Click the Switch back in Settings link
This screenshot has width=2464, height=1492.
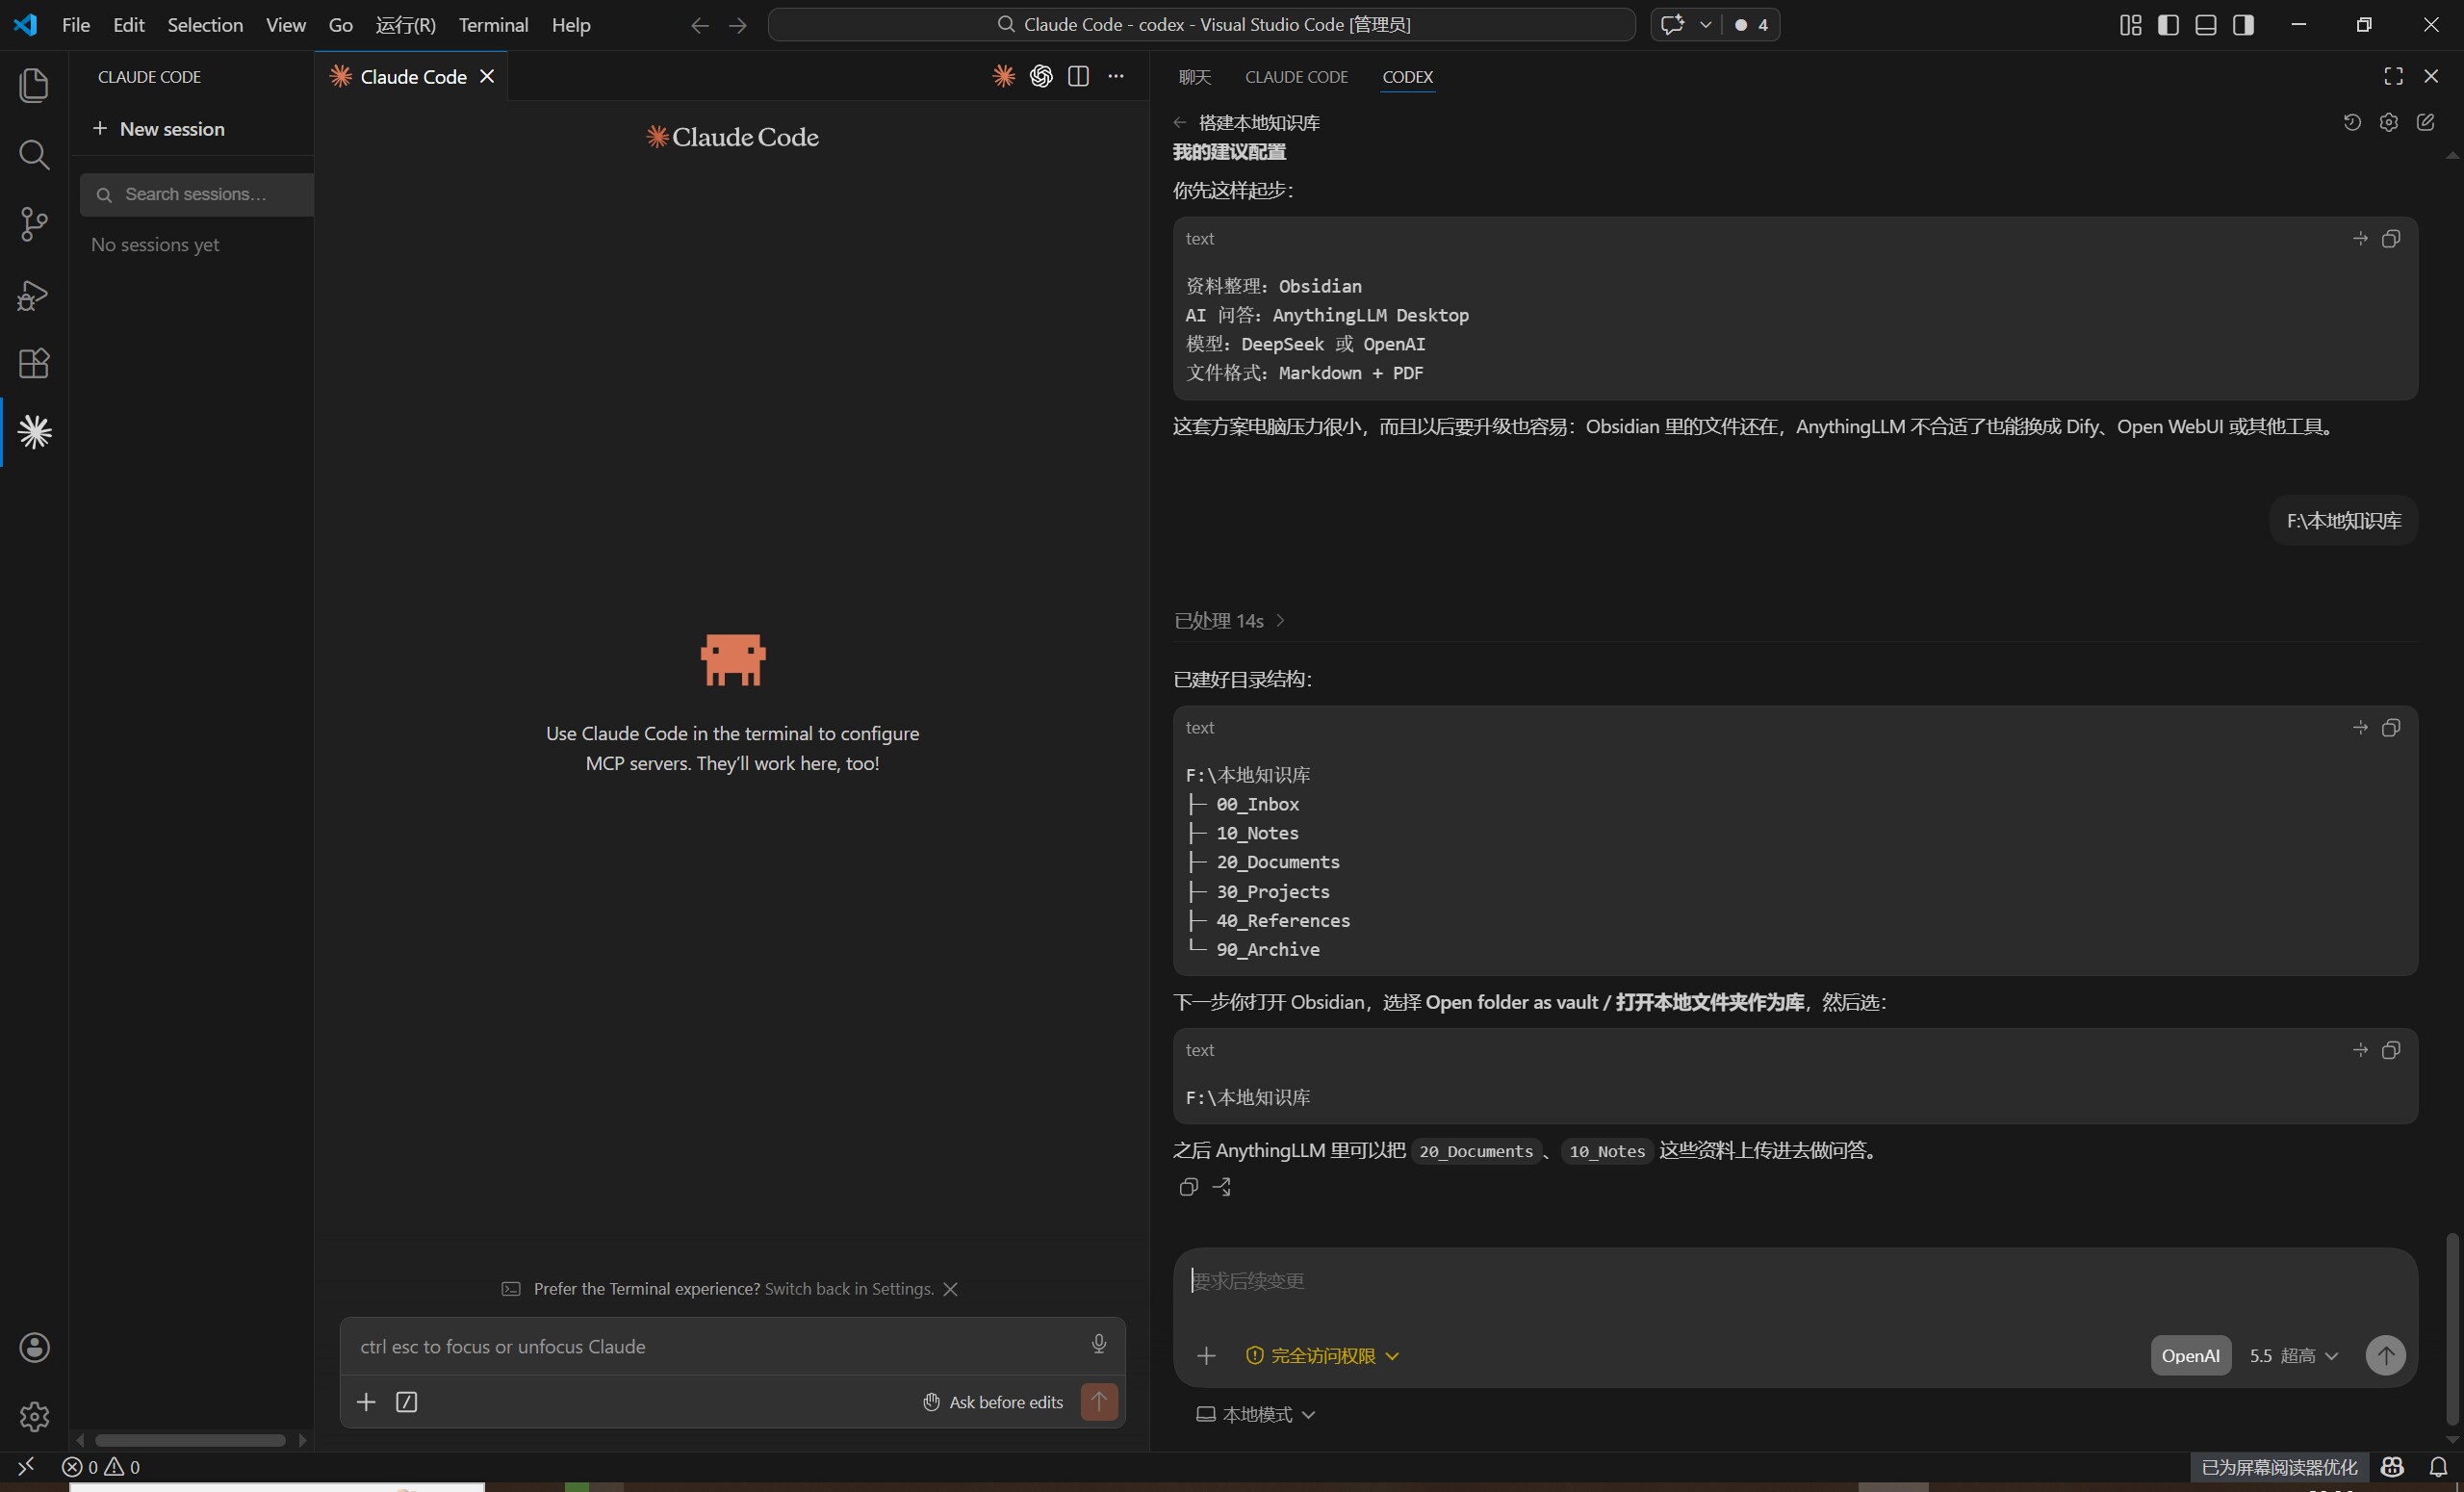[x=849, y=1289]
